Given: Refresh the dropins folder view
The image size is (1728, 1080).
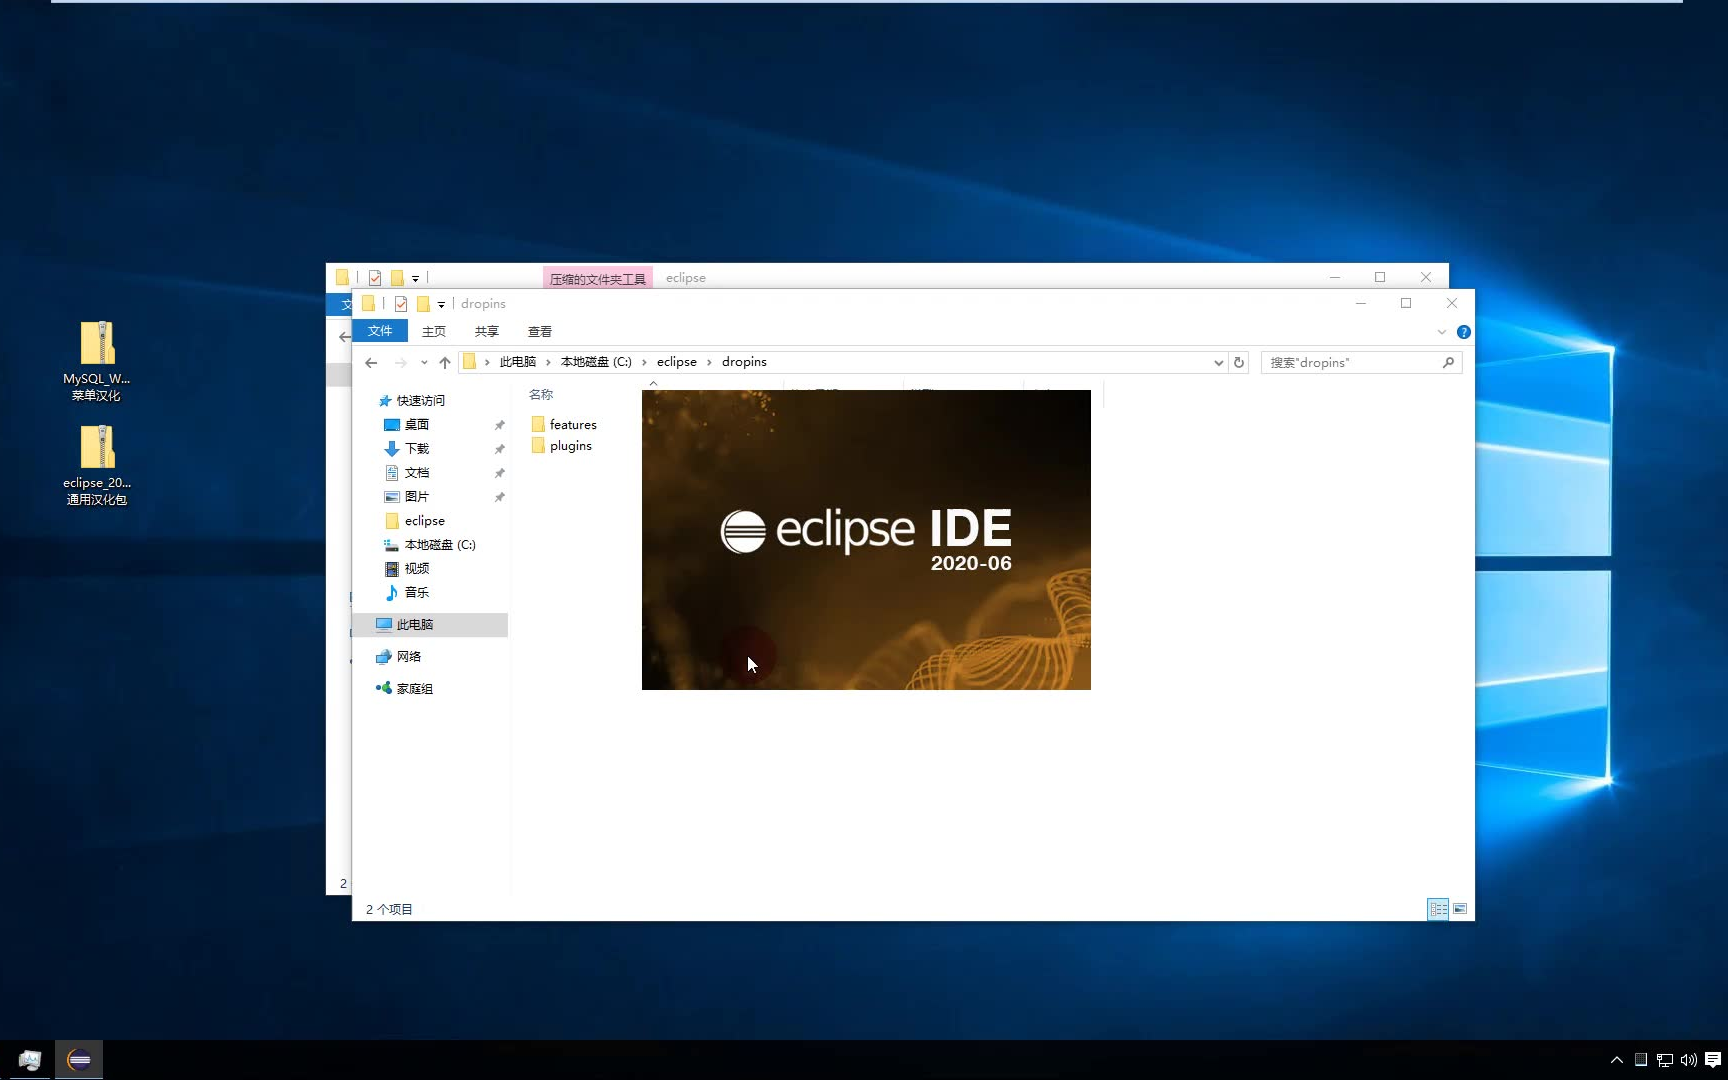Looking at the screenshot, I should tap(1239, 363).
